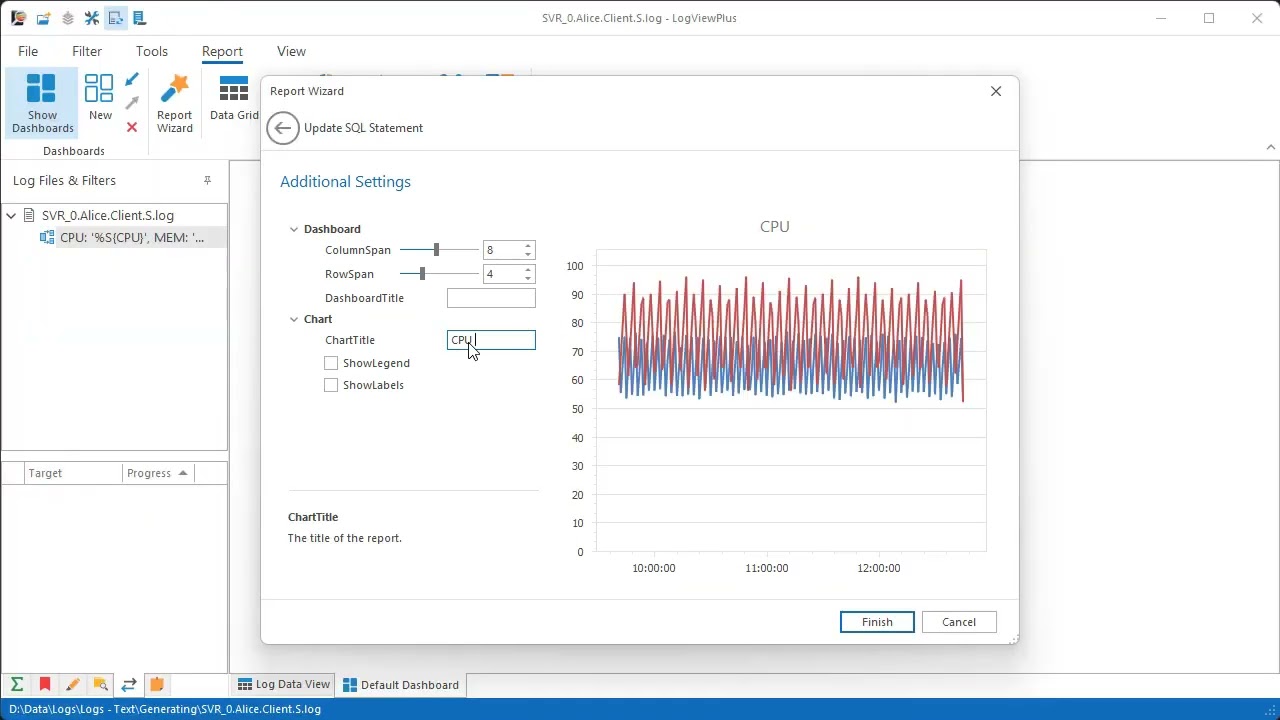Image resolution: width=1280 pixels, height=720 pixels.
Task: Collapse the ribbon with the chevron arrow
Action: pos(1271,147)
